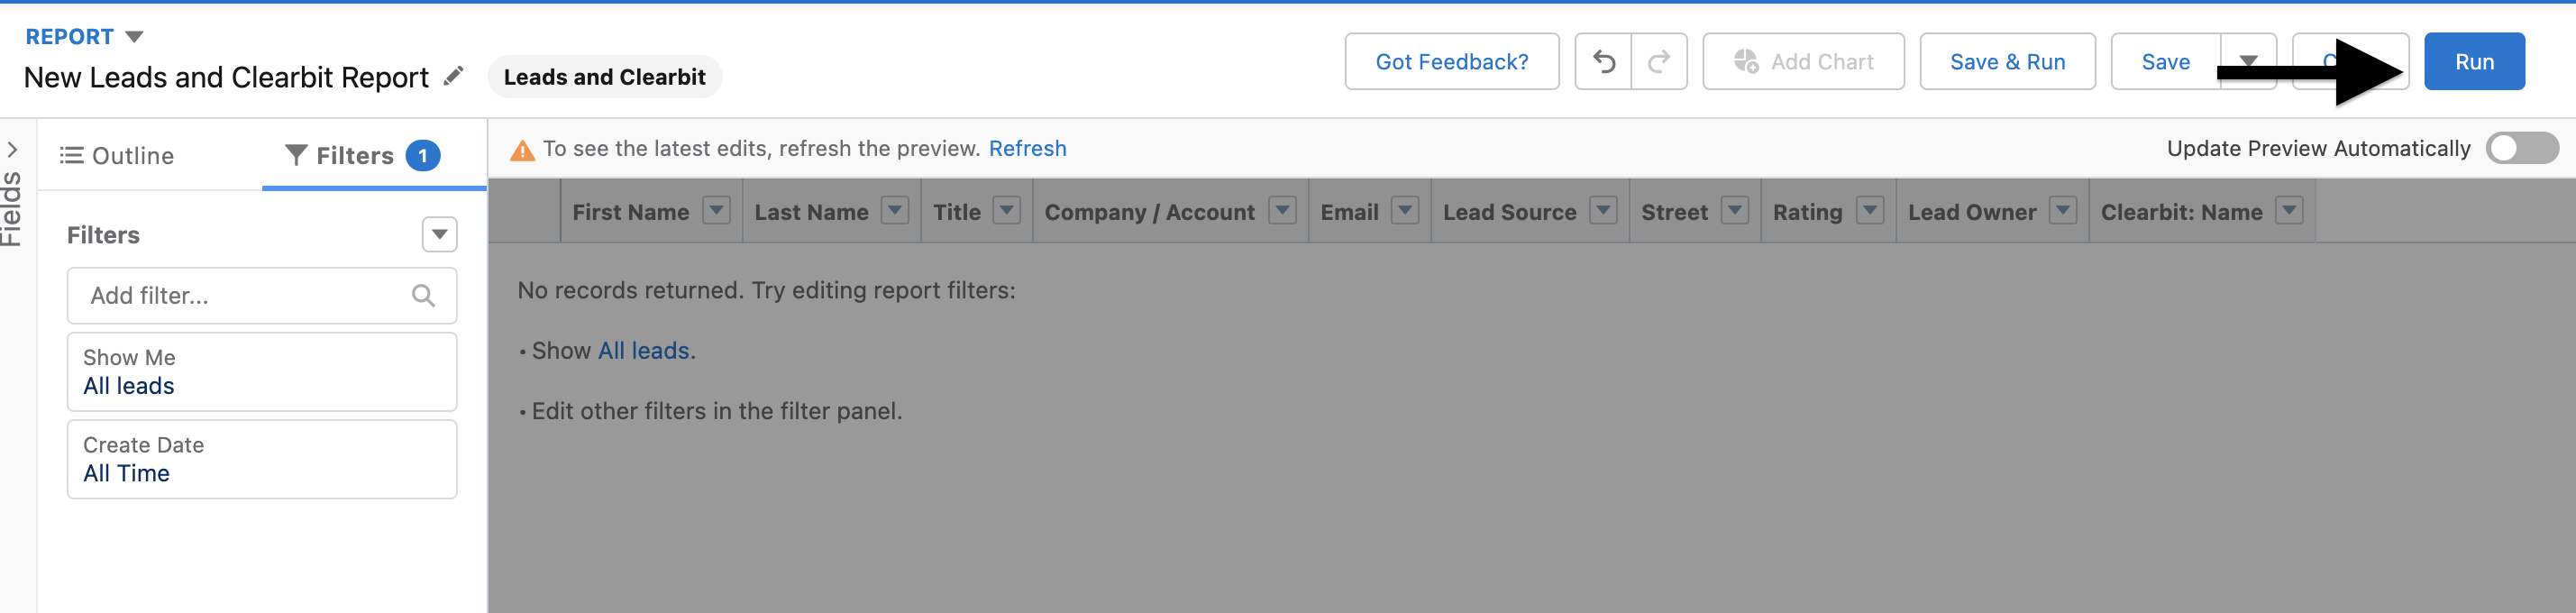Click search icon in Add filter box
The image size is (2576, 613).
point(423,296)
